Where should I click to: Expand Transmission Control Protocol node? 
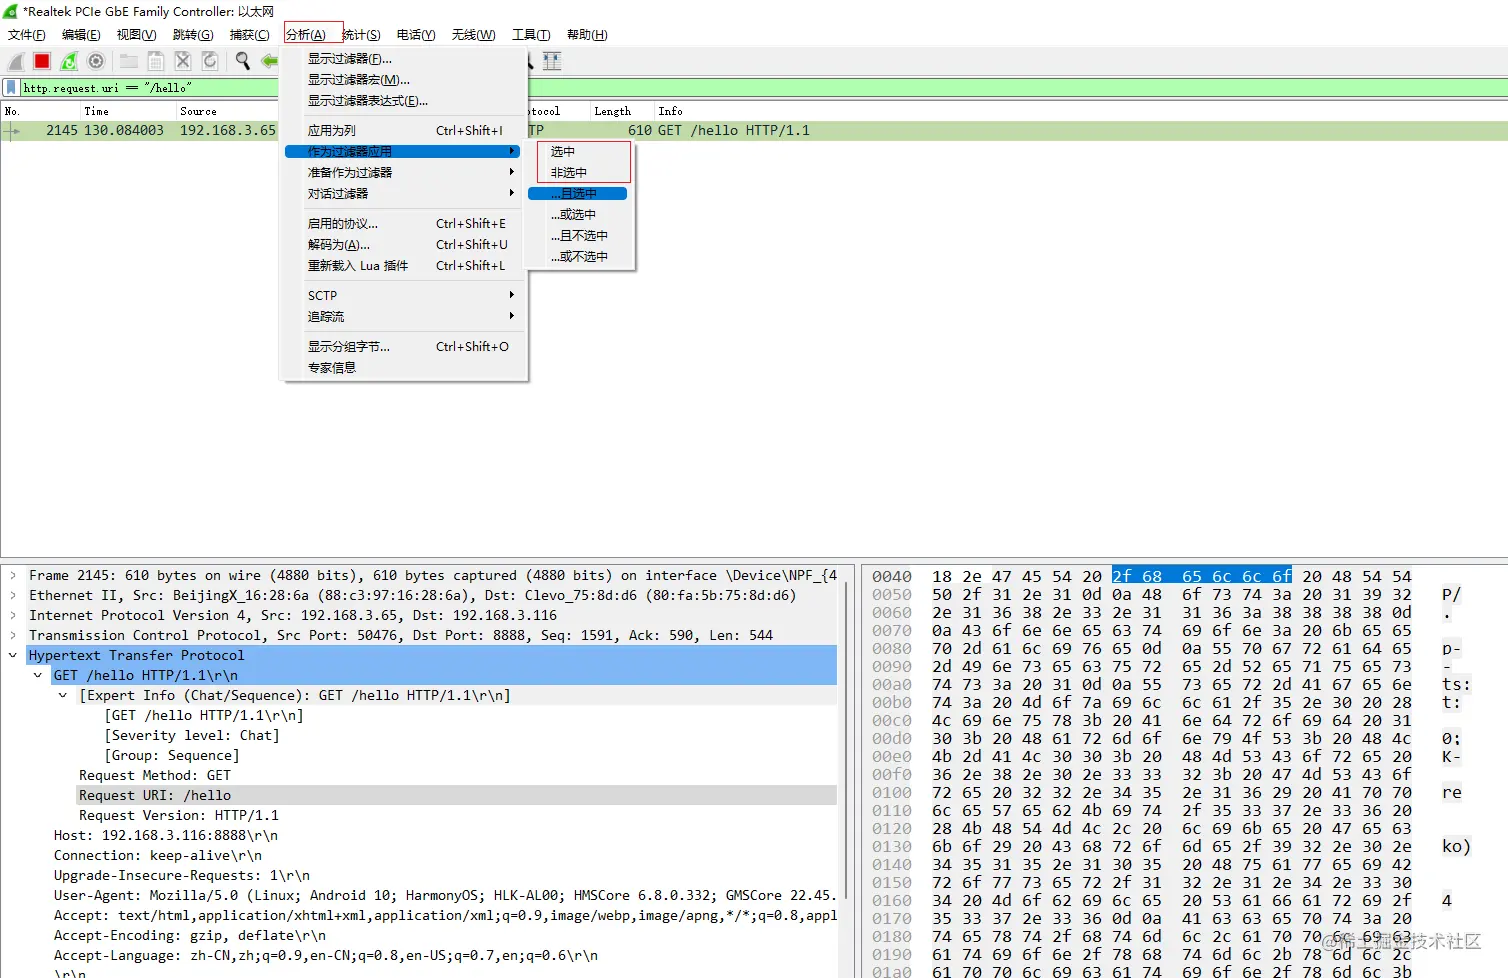point(13,635)
